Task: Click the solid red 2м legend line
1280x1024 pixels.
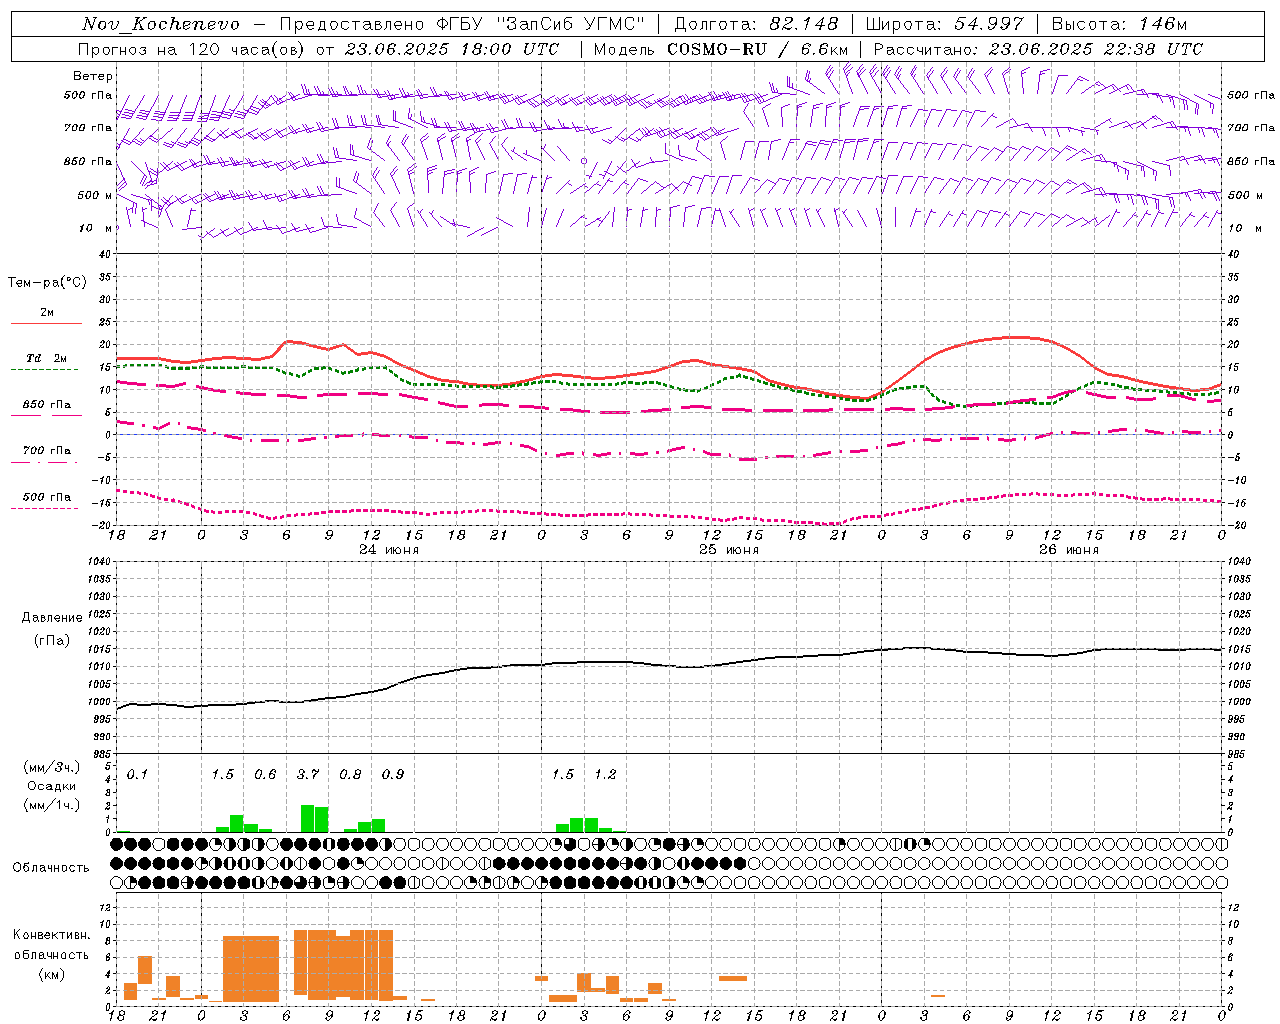Action: [46, 323]
